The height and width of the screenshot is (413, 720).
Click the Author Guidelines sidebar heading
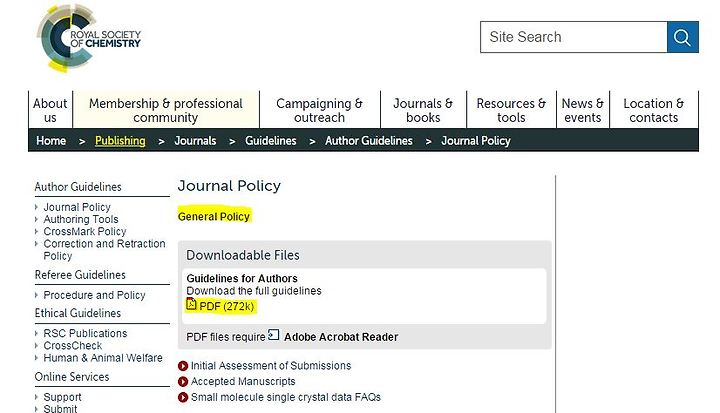(78, 187)
